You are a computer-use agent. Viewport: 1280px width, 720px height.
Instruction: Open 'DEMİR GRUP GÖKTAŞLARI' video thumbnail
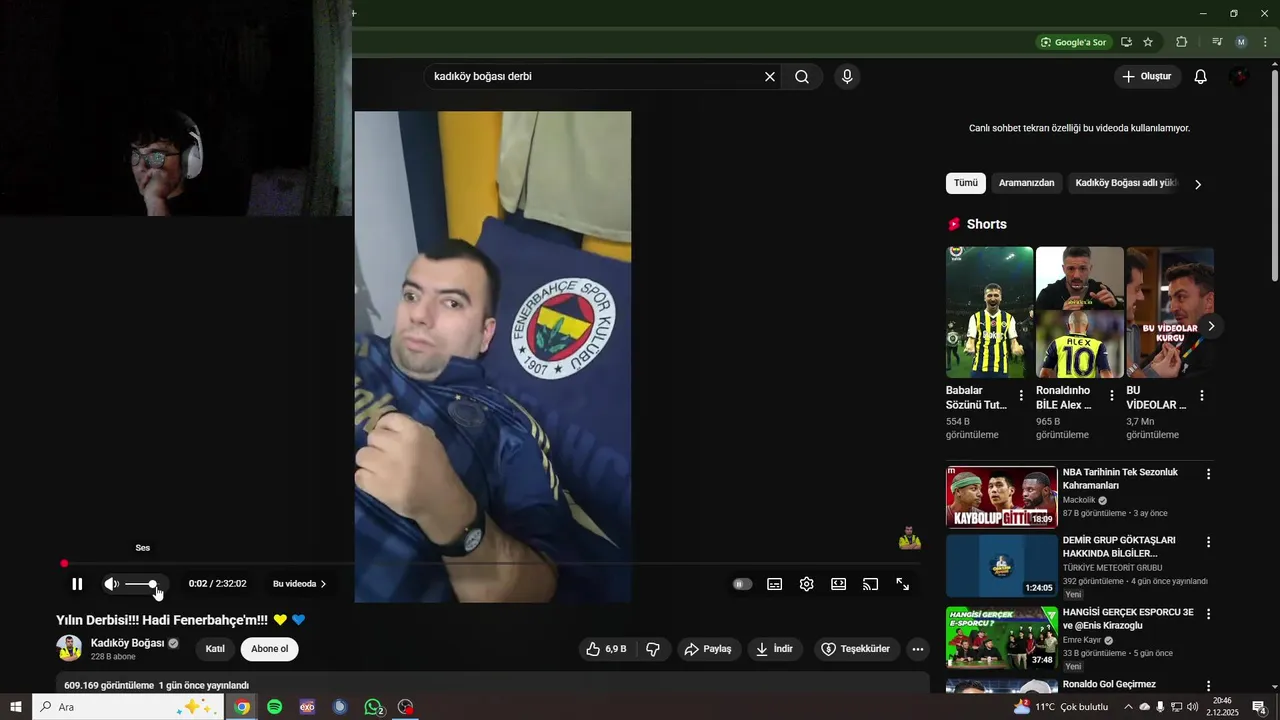(x=1001, y=565)
